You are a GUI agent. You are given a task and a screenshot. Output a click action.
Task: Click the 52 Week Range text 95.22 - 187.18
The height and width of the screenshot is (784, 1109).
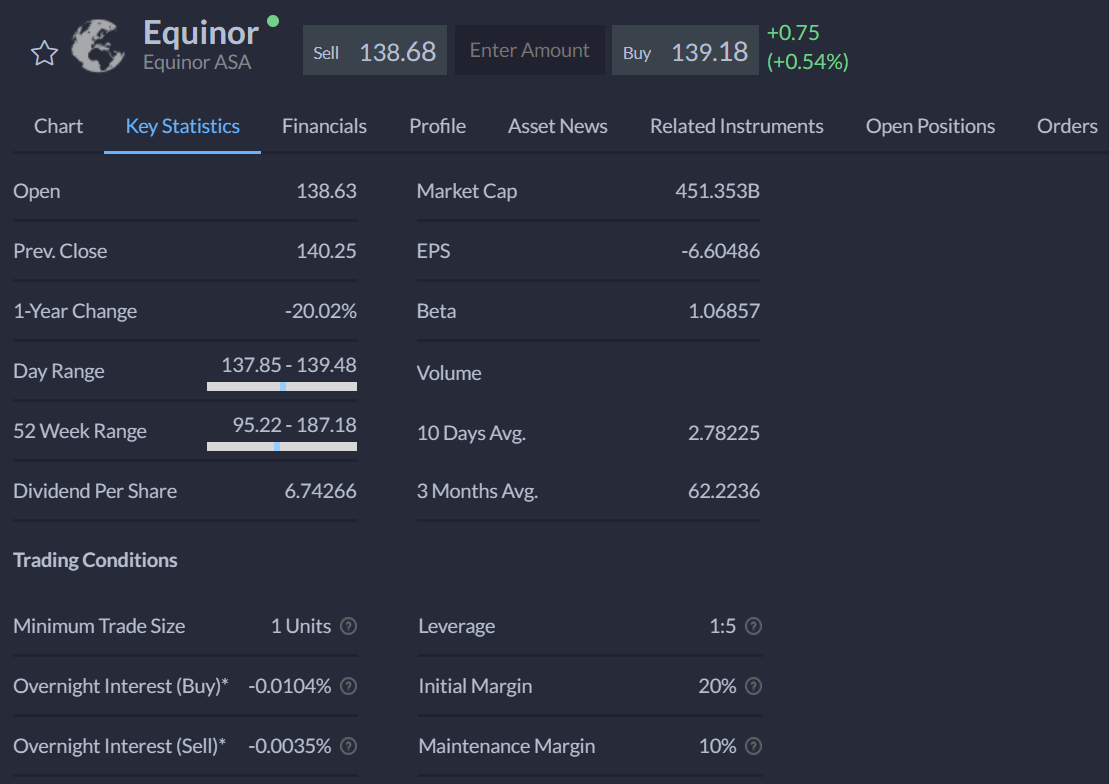point(294,425)
